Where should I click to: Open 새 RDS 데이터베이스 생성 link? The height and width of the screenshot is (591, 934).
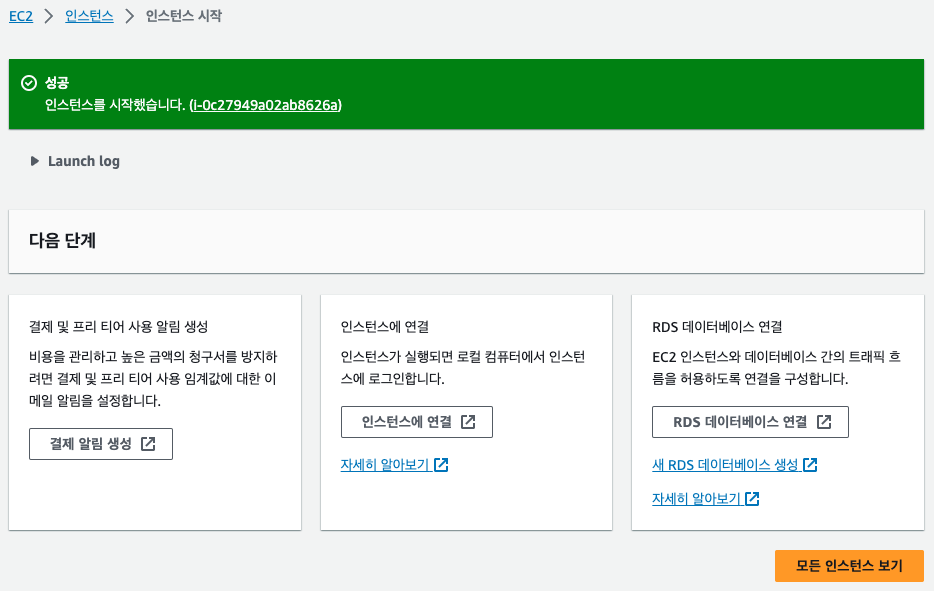[x=734, y=465]
